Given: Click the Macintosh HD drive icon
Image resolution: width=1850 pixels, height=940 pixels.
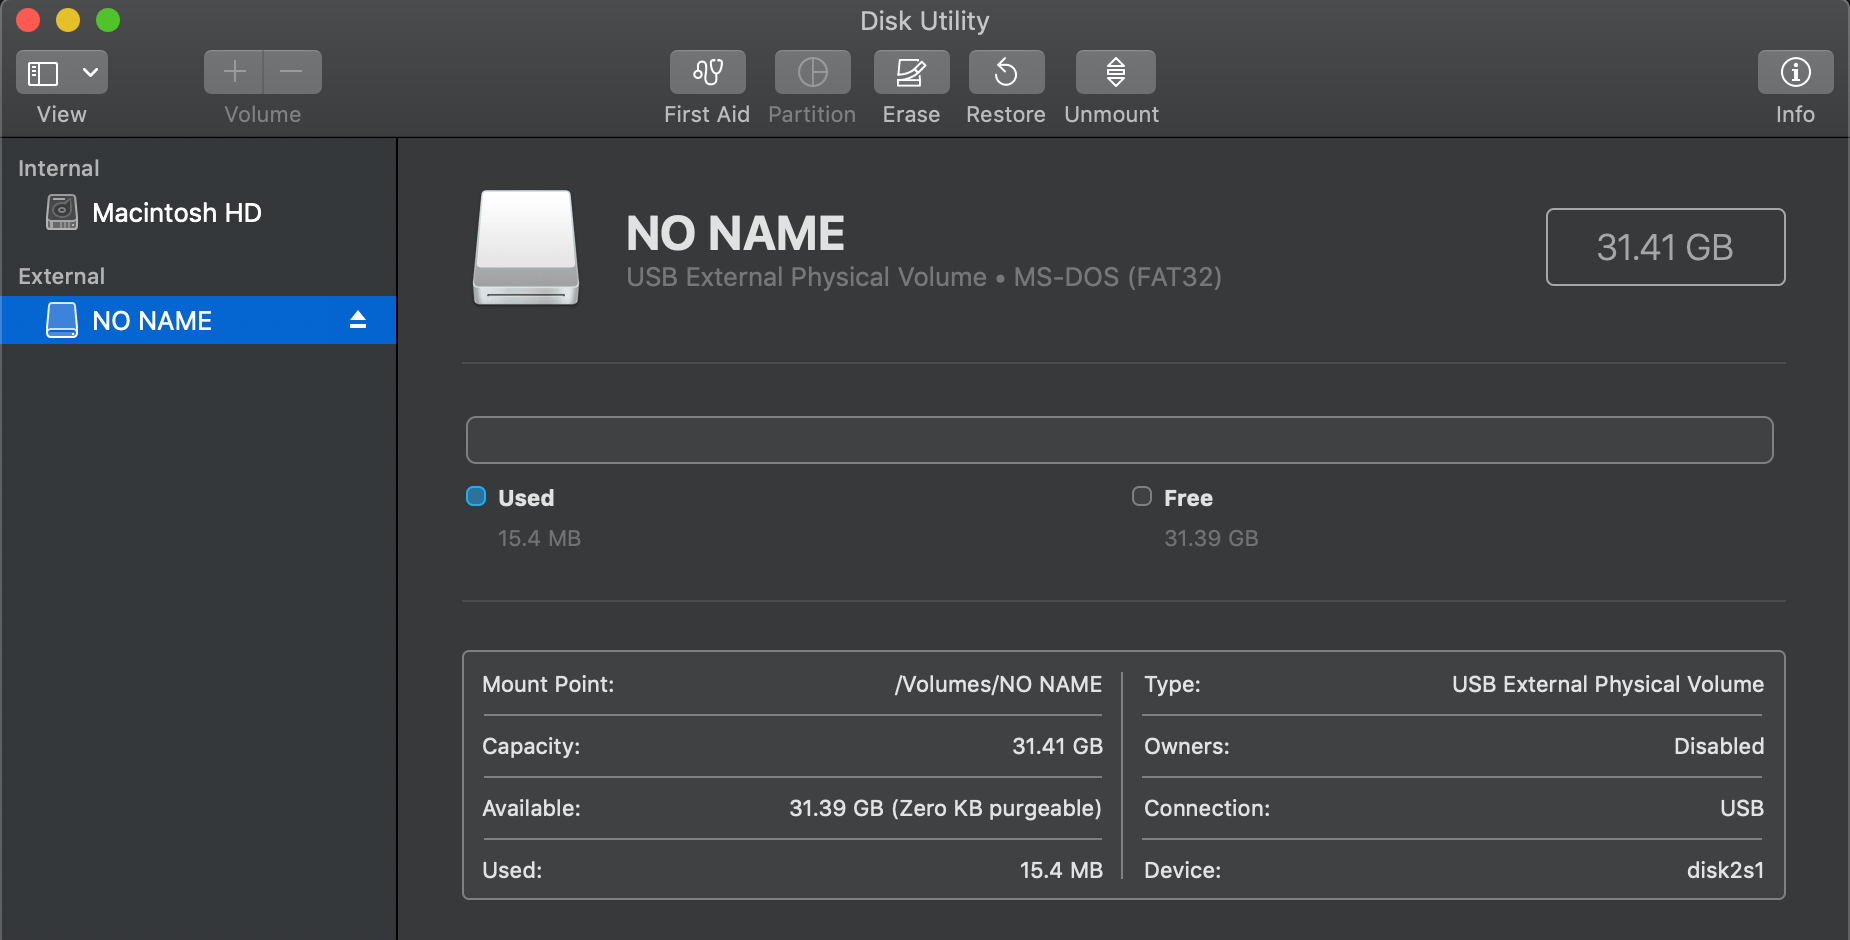Looking at the screenshot, I should 61,212.
